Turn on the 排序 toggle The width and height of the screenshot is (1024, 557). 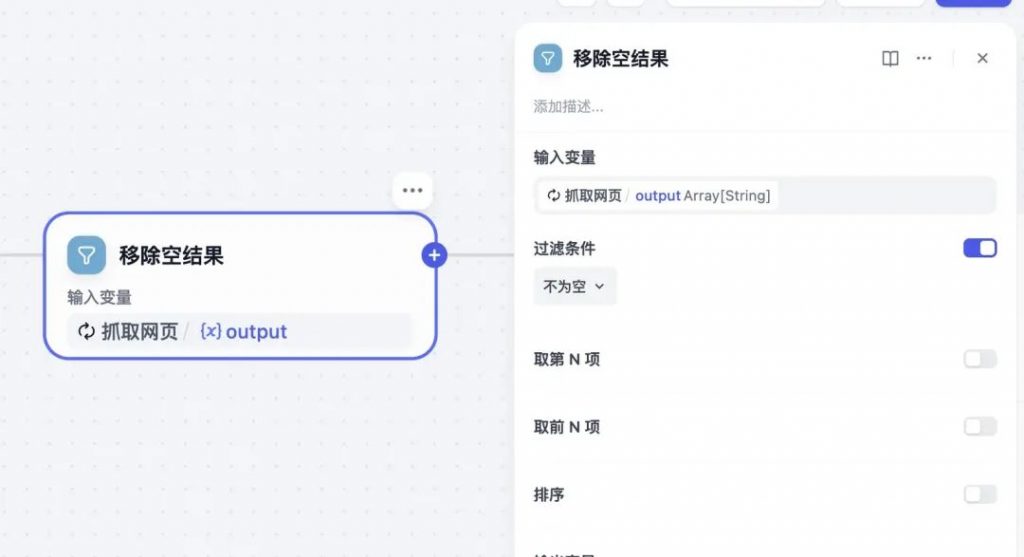[980, 494]
